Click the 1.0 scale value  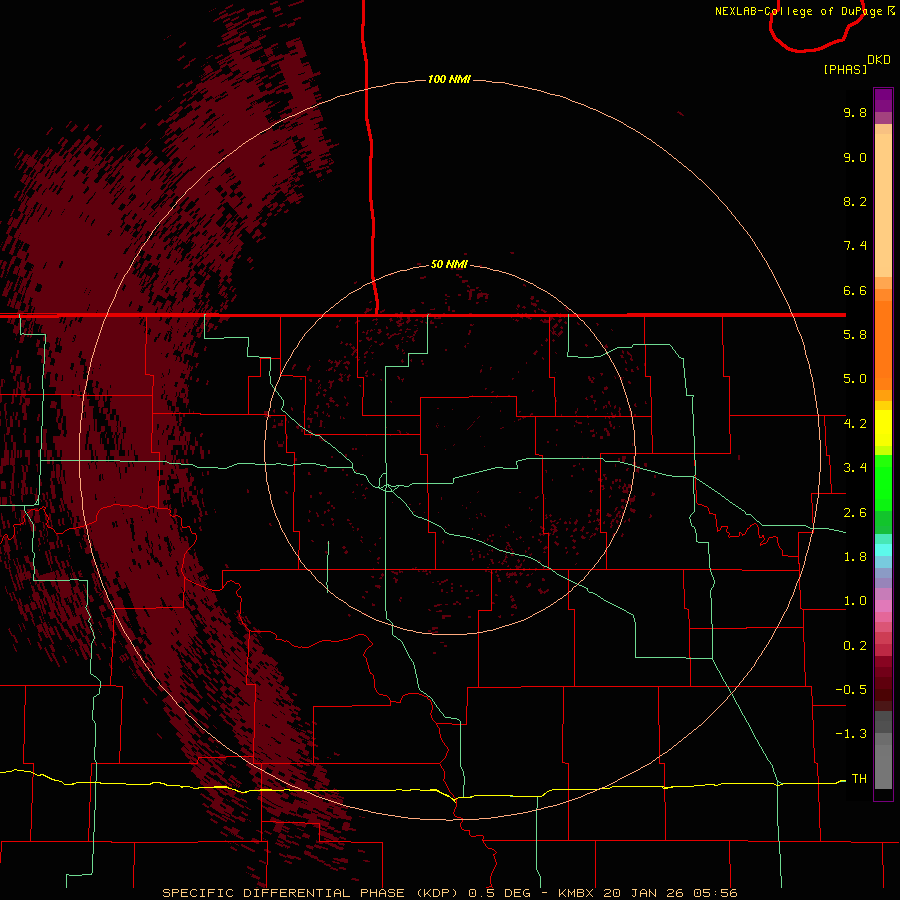coord(855,601)
